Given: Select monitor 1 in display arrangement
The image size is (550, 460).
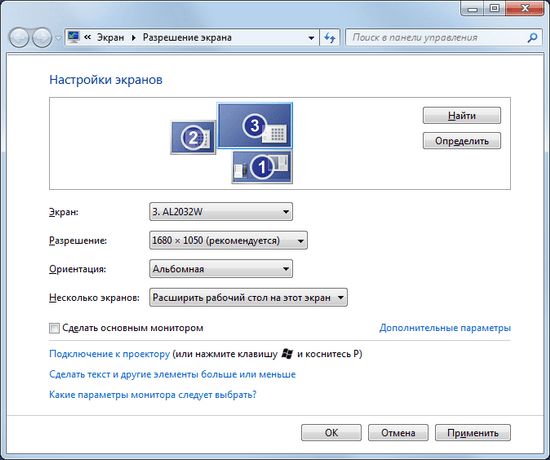Looking at the screenshot, I should pyautogui.click(x=262, y=167).
